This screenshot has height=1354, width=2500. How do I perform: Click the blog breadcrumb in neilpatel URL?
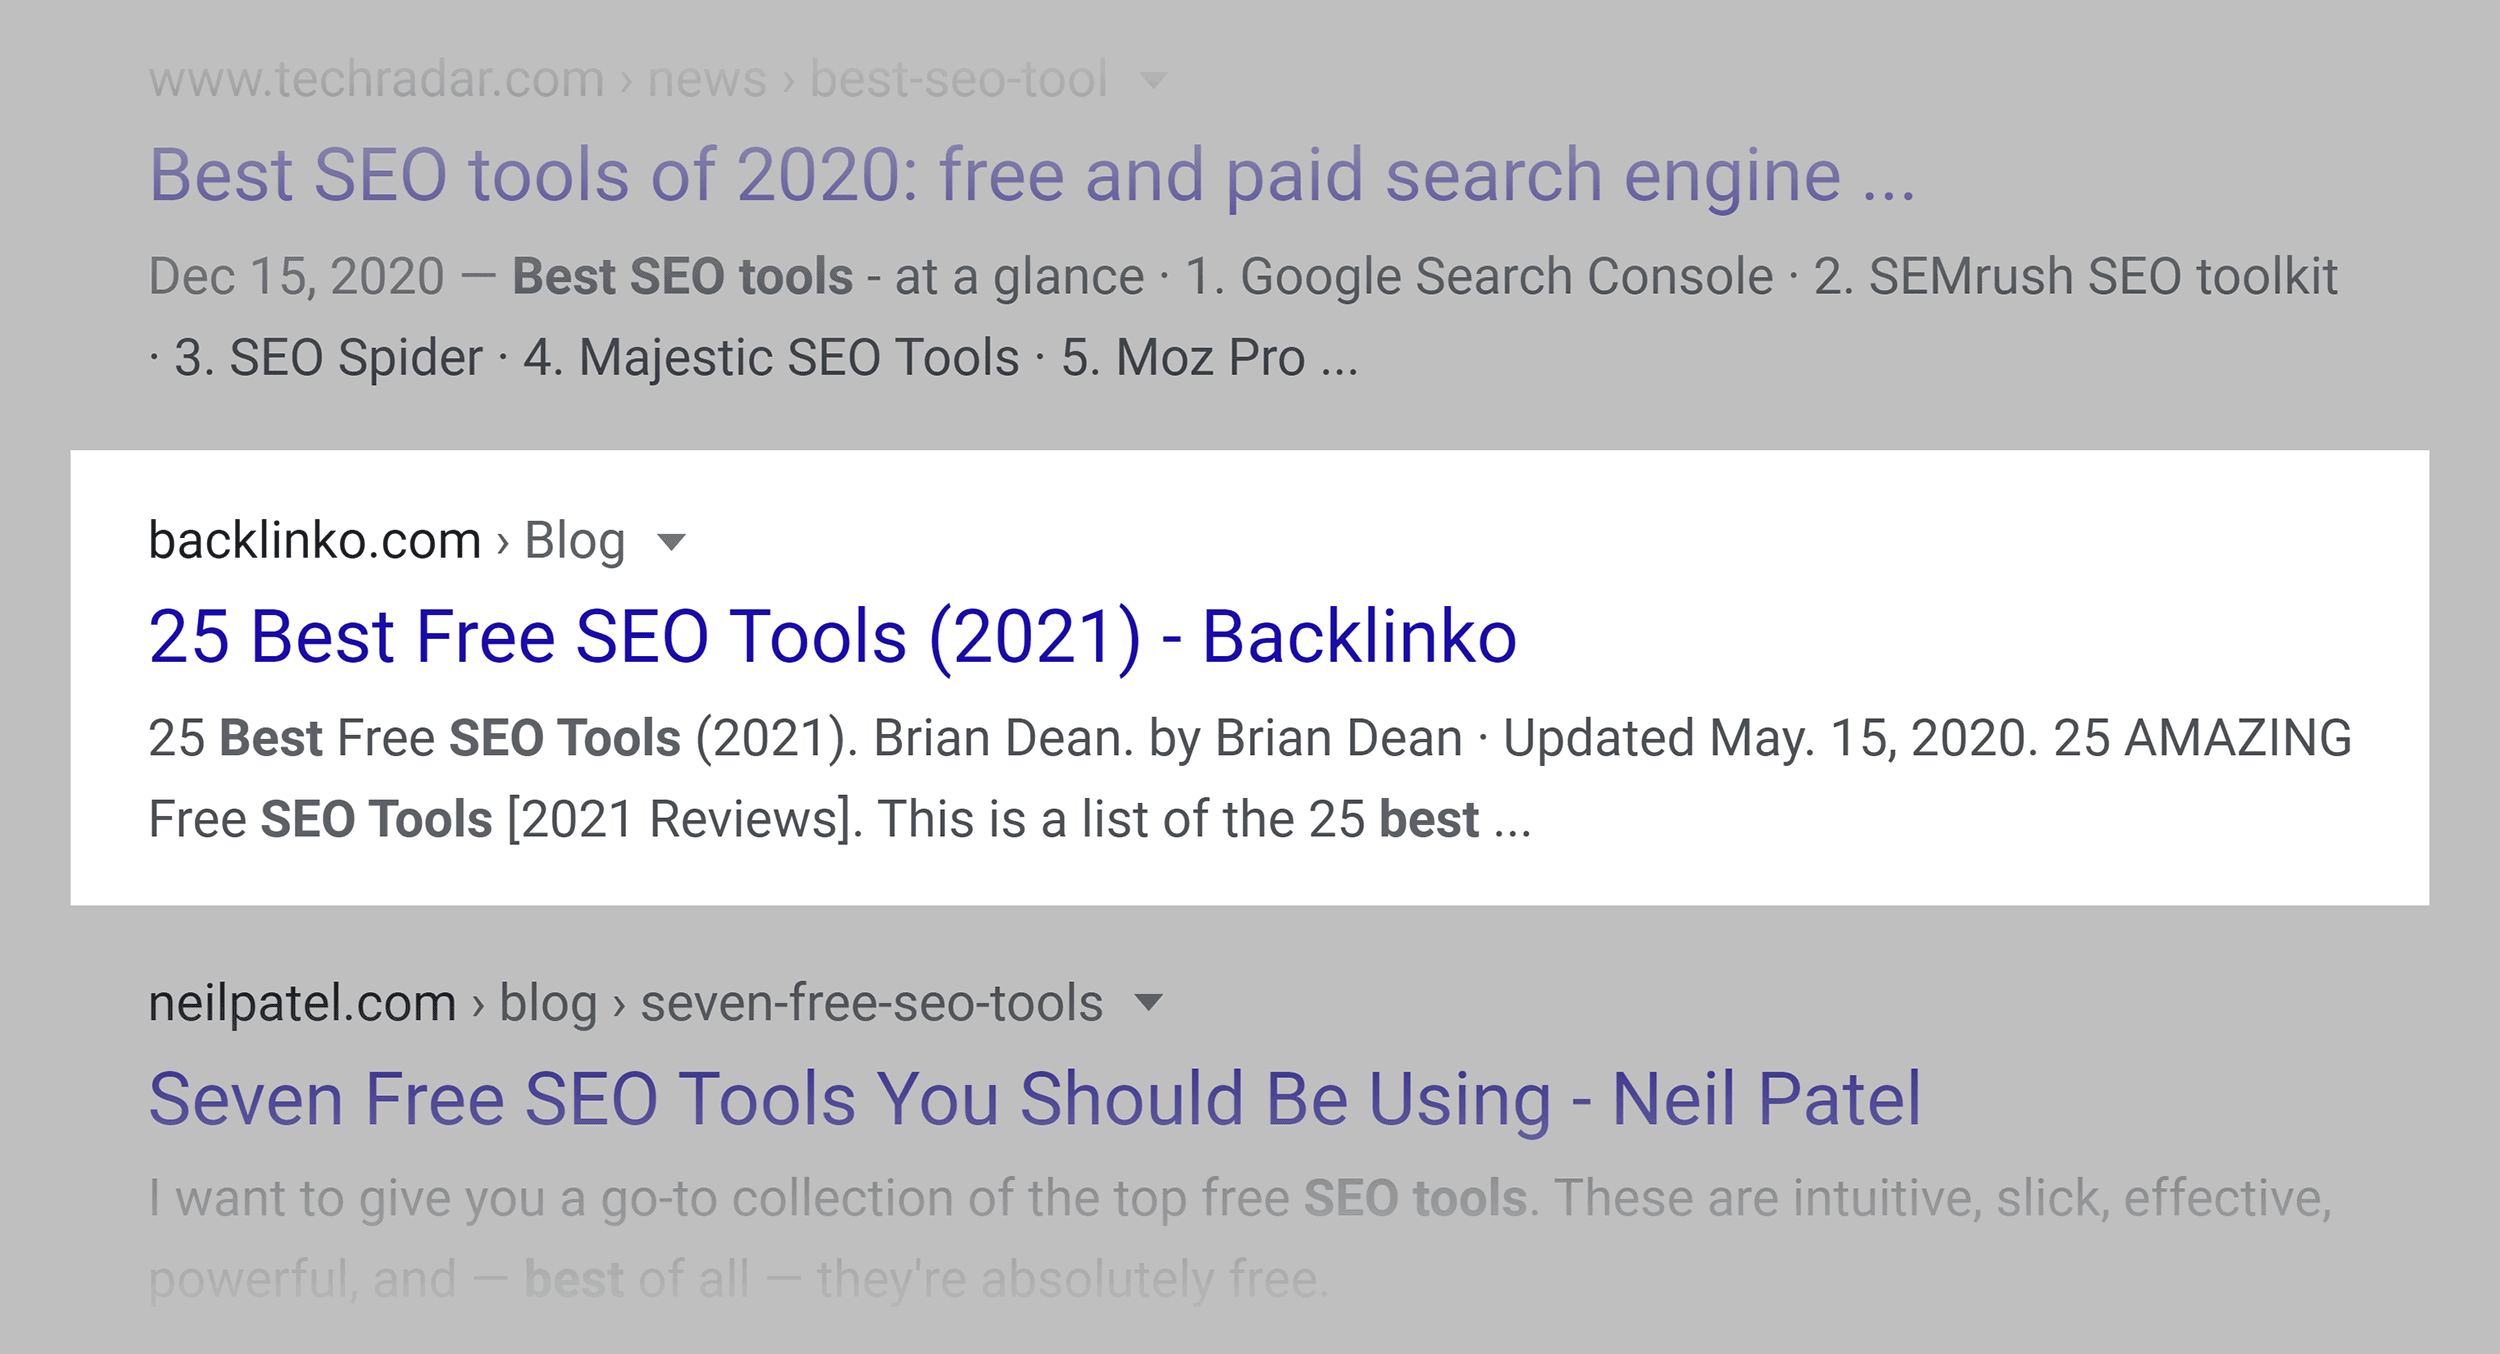pos(548,1004)
